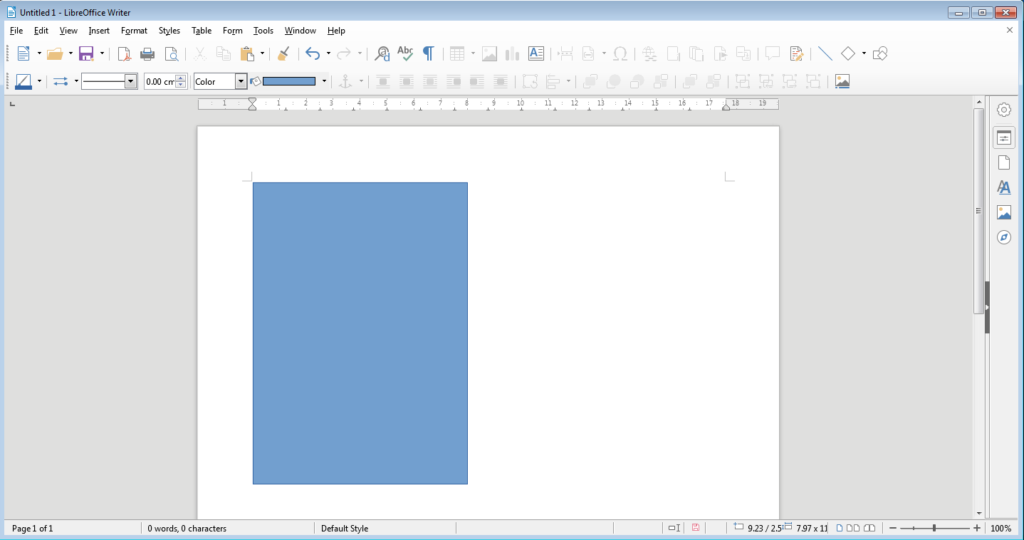Screen dimensions: 1024x540
Task: Open the sidebar Gallery panel
Action: tap(1004, 212)
